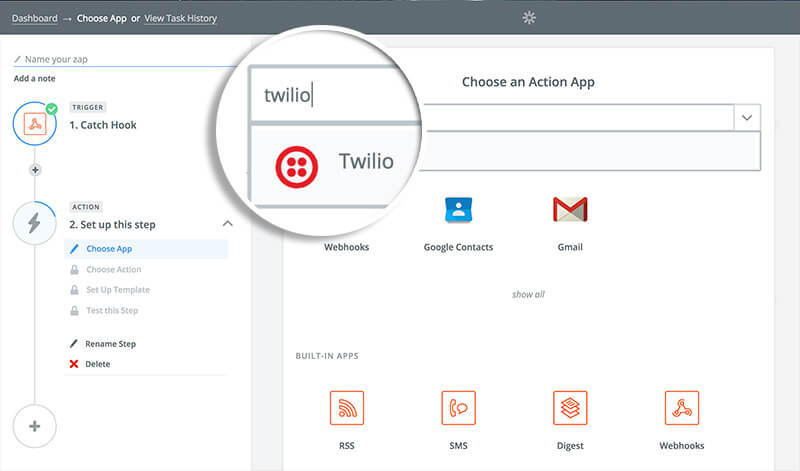Click lock icon beside Choose Action

click(x=74, y=269)
